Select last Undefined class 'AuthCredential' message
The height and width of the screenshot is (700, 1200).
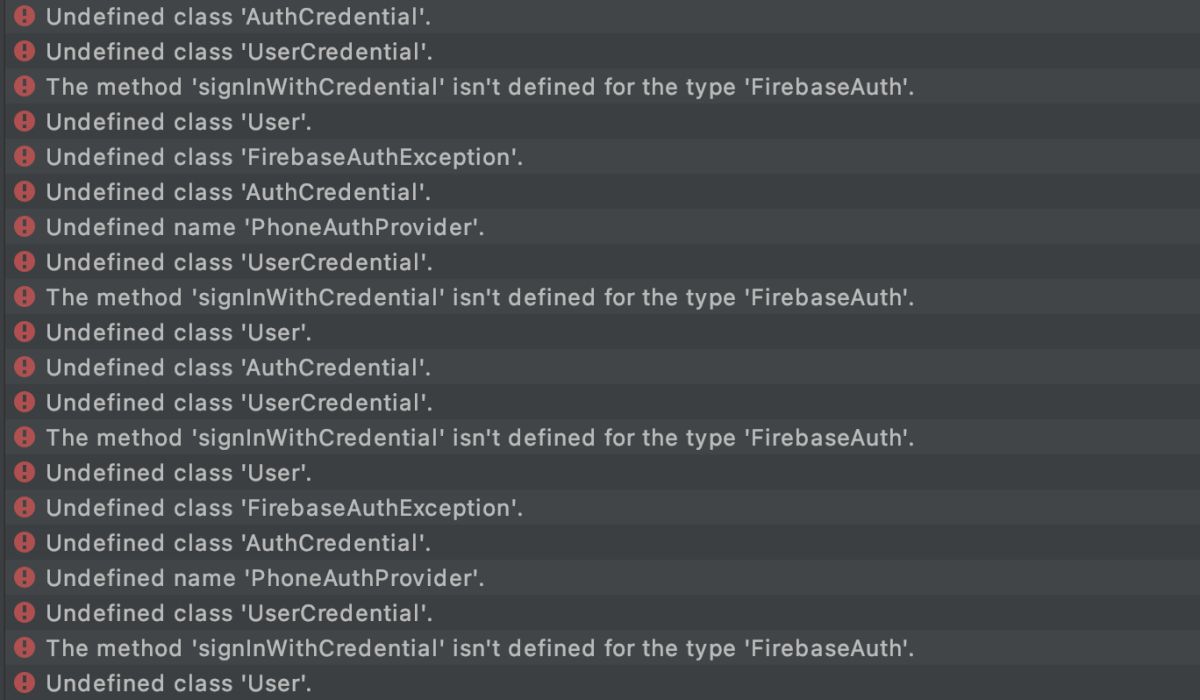point(238,543)
